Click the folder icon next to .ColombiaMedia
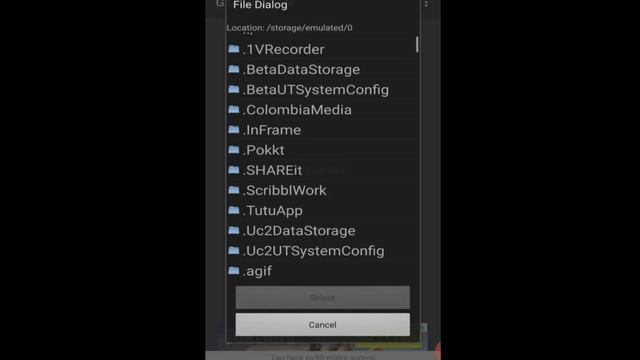 pos(234,109)
